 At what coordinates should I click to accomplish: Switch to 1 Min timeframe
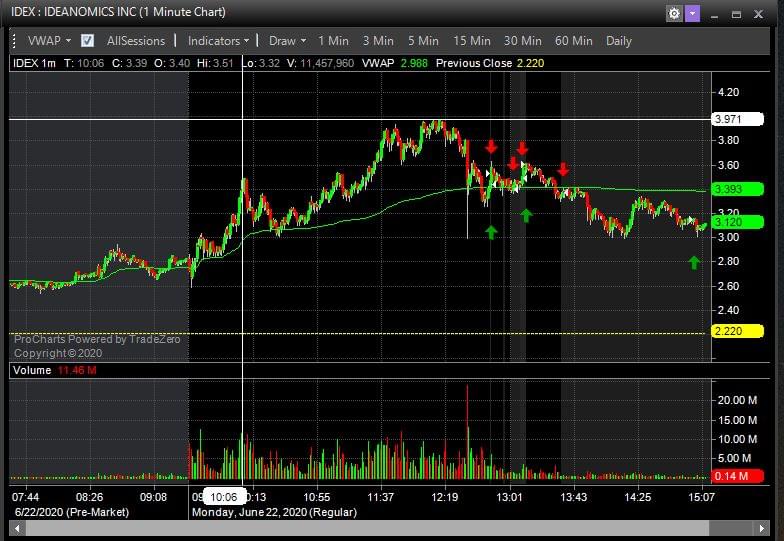click(x=333, y=41)
